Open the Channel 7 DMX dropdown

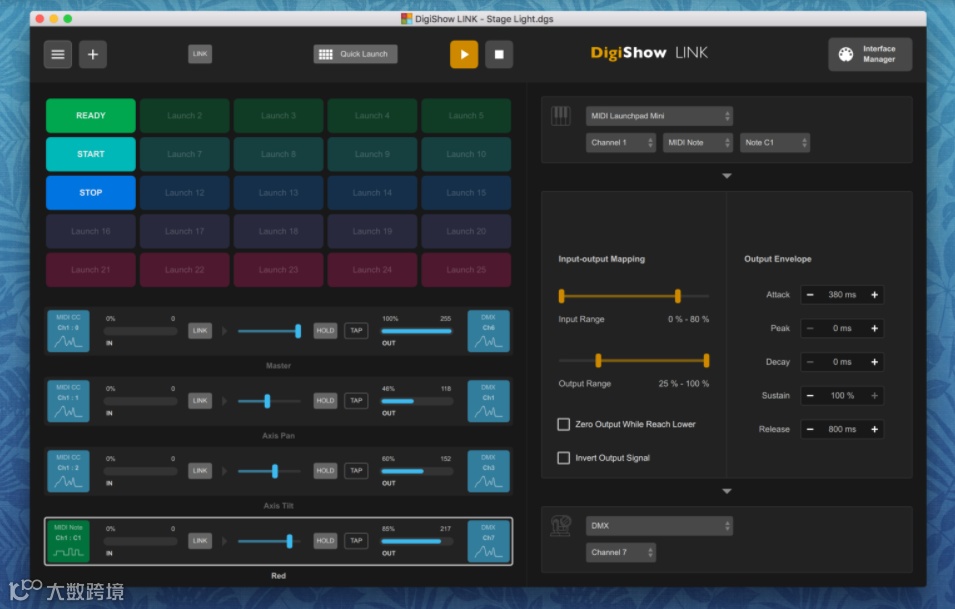621,552
